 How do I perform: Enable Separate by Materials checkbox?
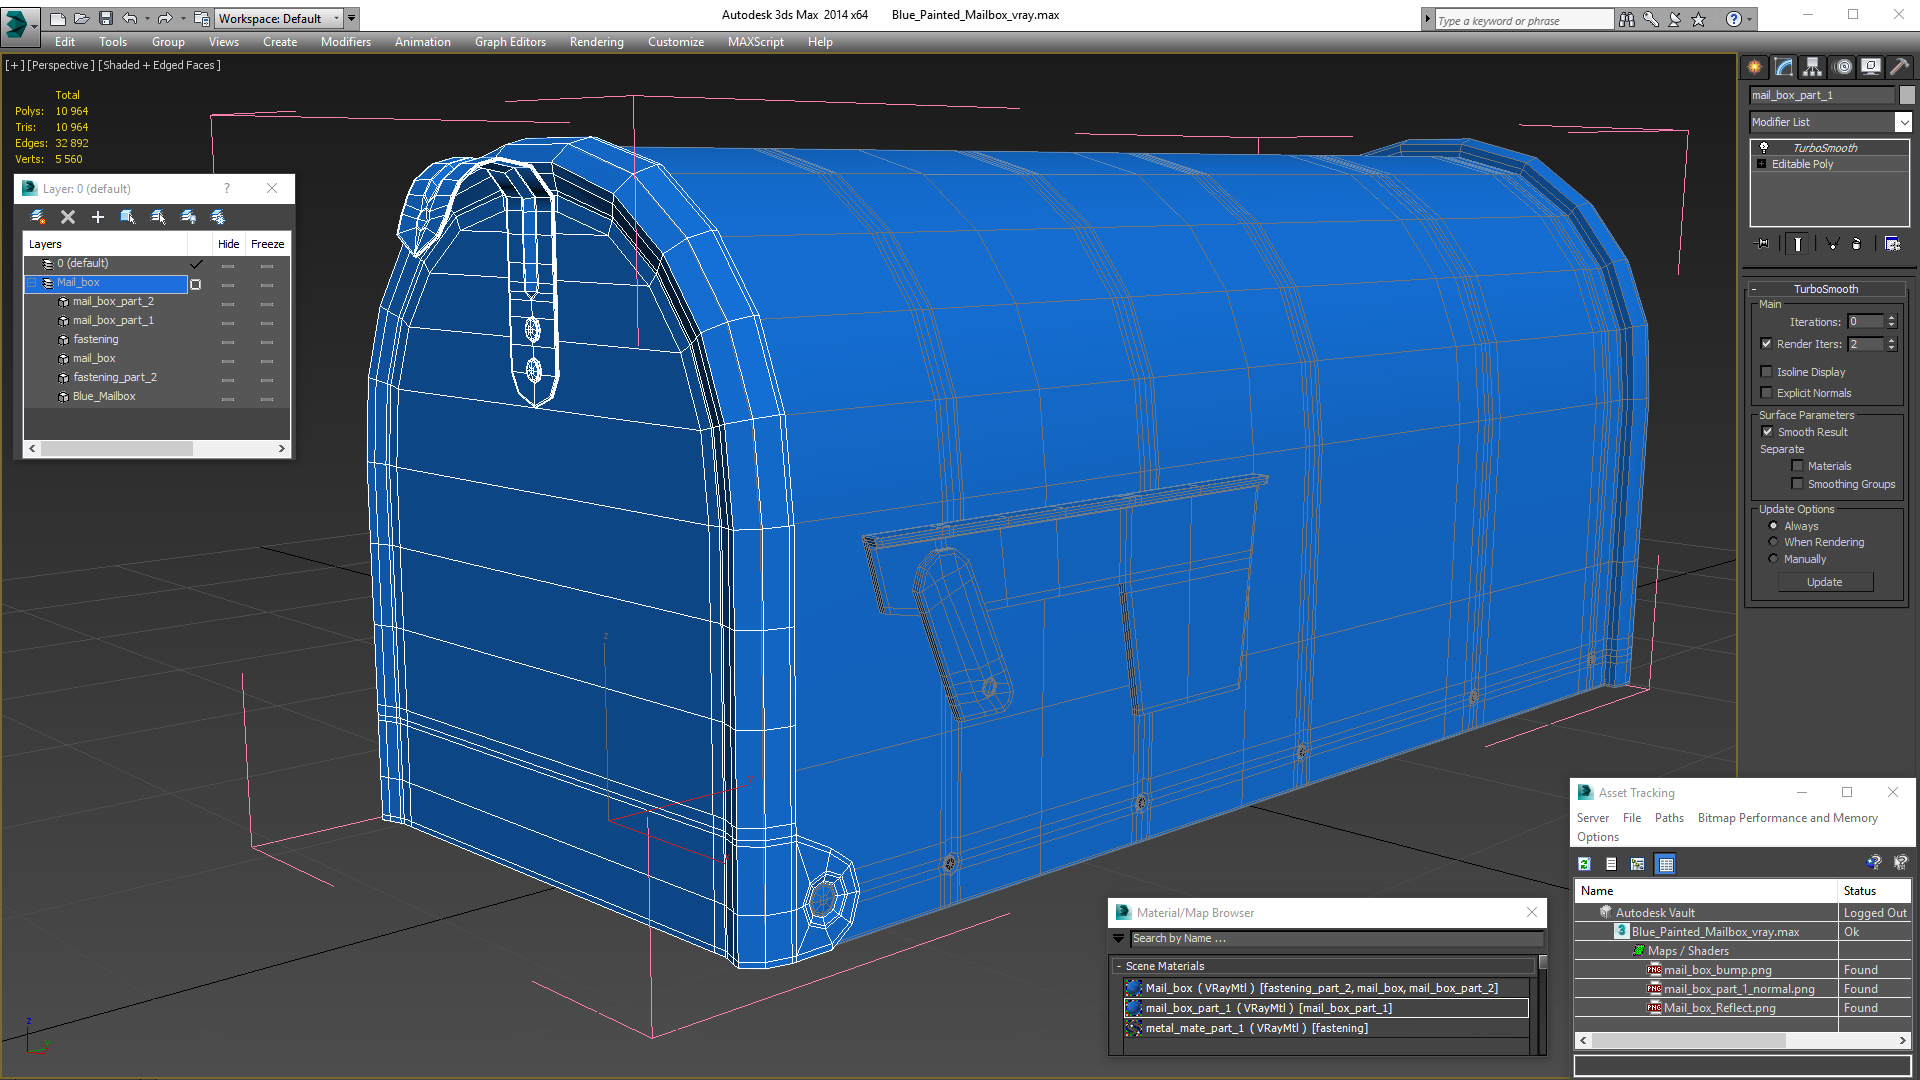pyautogui.click(x=1797, y=465)
